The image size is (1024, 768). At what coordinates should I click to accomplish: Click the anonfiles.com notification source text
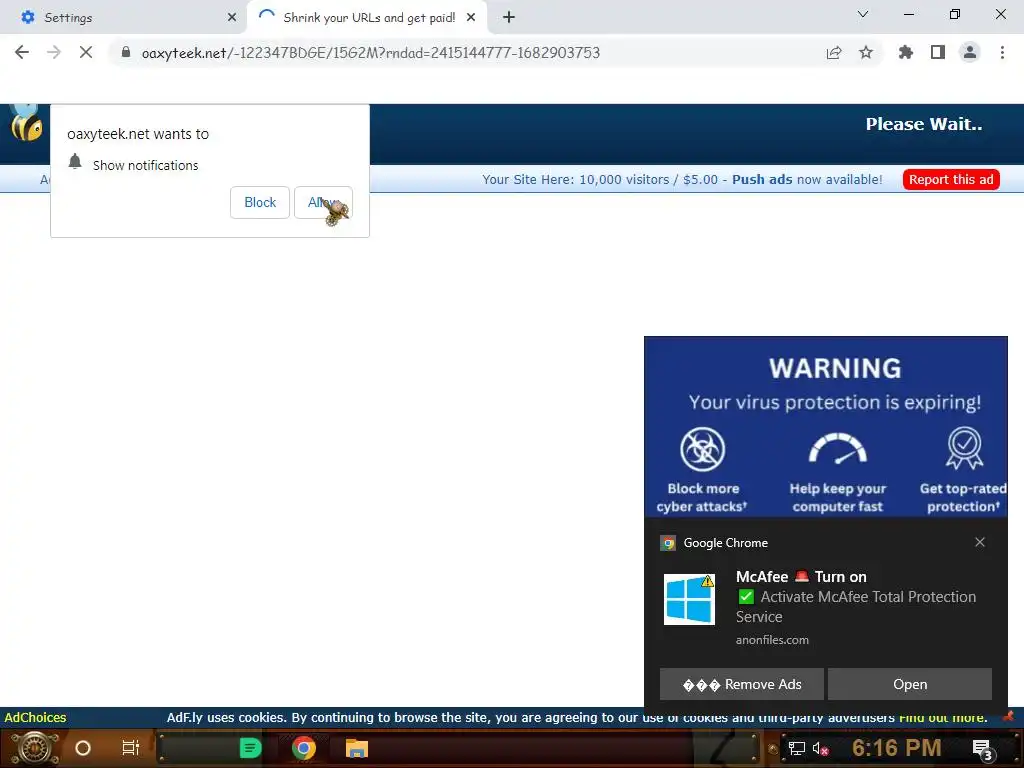coord(772,640)
